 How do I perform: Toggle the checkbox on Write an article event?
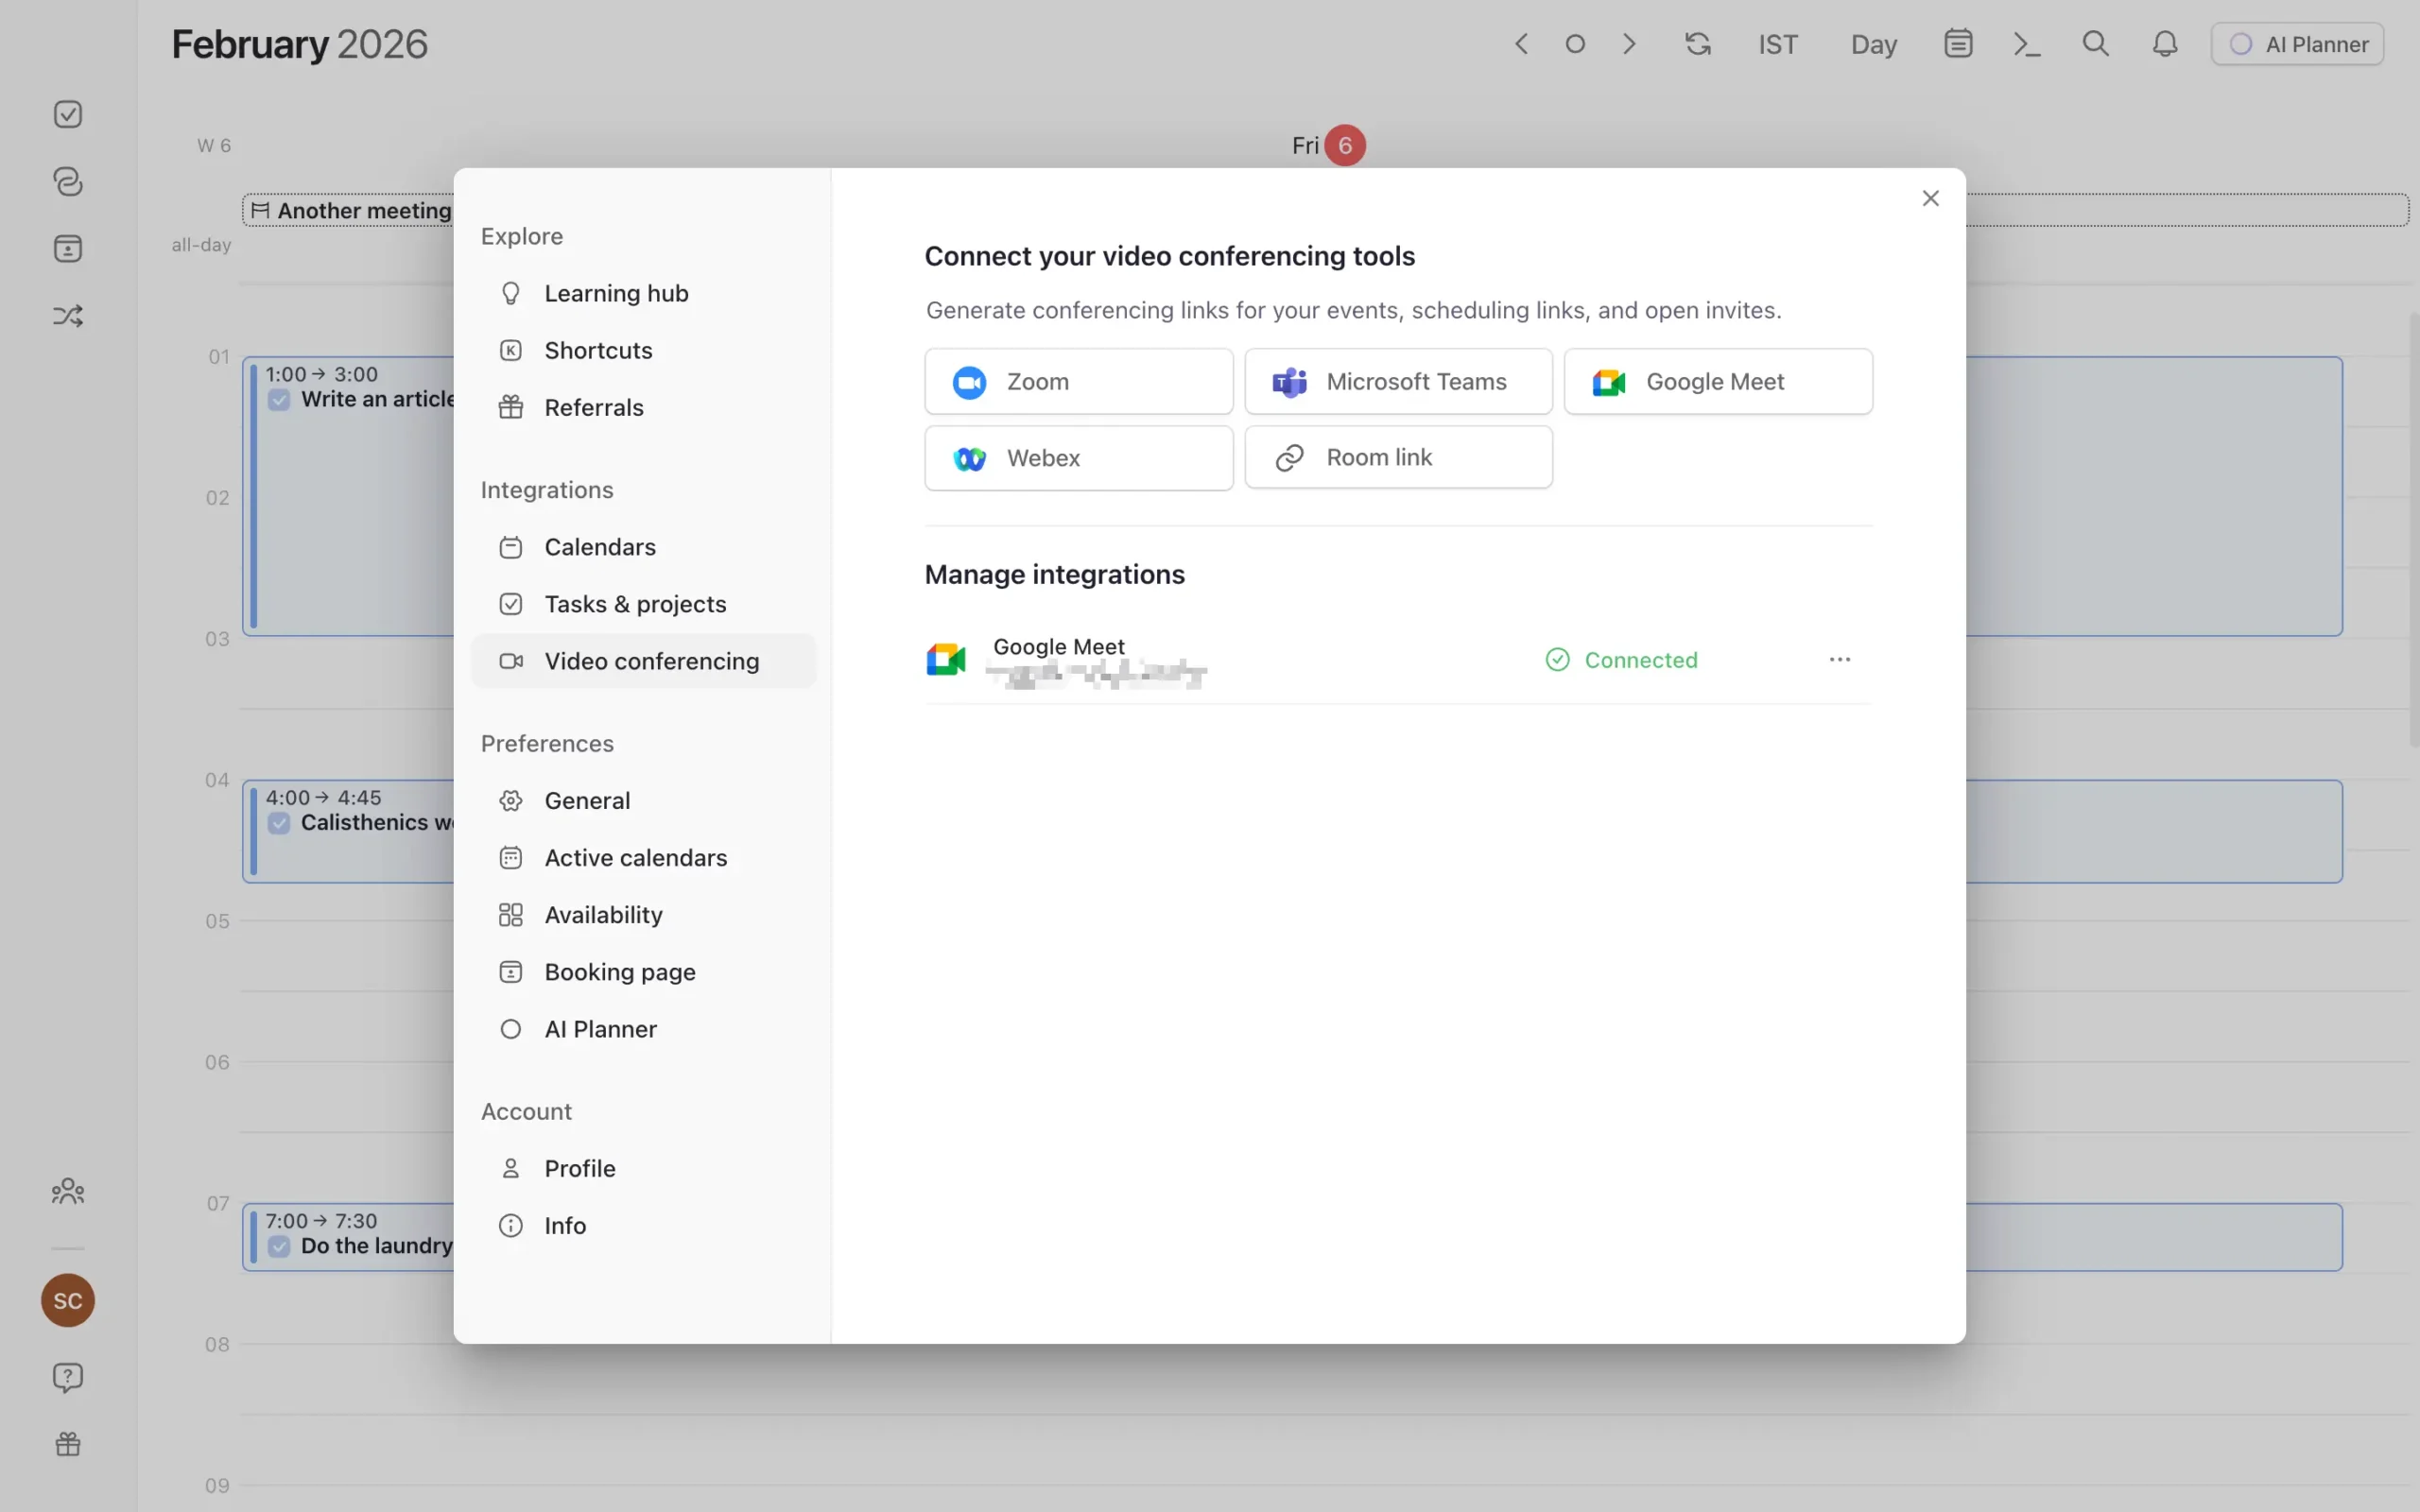point(278,399)
